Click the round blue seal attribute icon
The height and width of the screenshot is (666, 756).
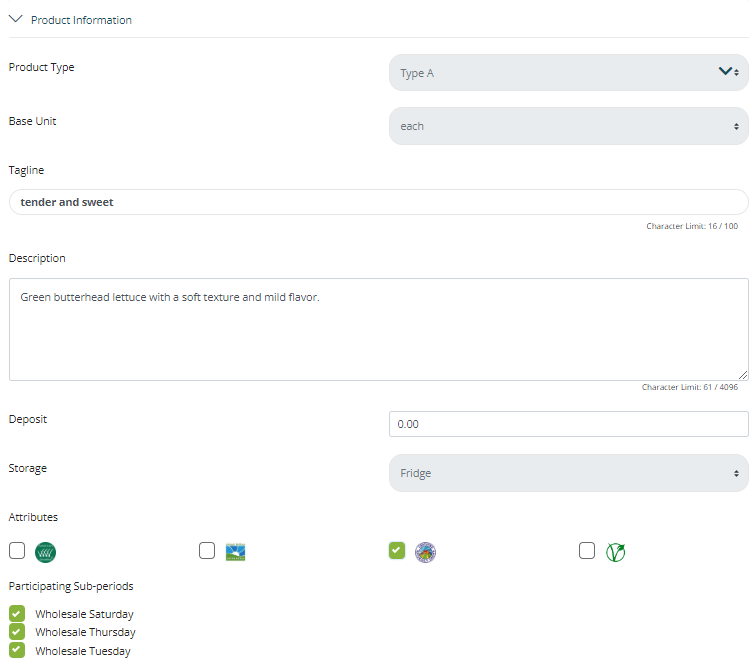click(x=426, y=552)
